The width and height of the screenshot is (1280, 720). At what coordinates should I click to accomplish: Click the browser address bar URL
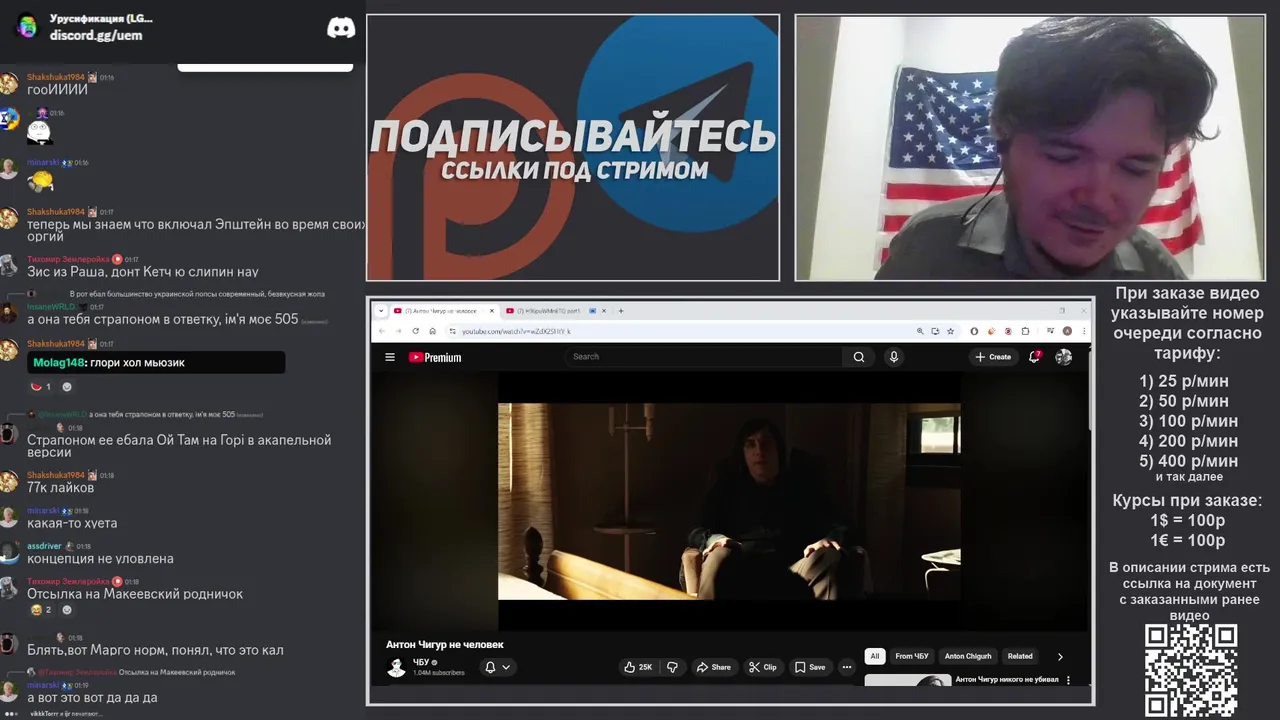click(516, 331)
